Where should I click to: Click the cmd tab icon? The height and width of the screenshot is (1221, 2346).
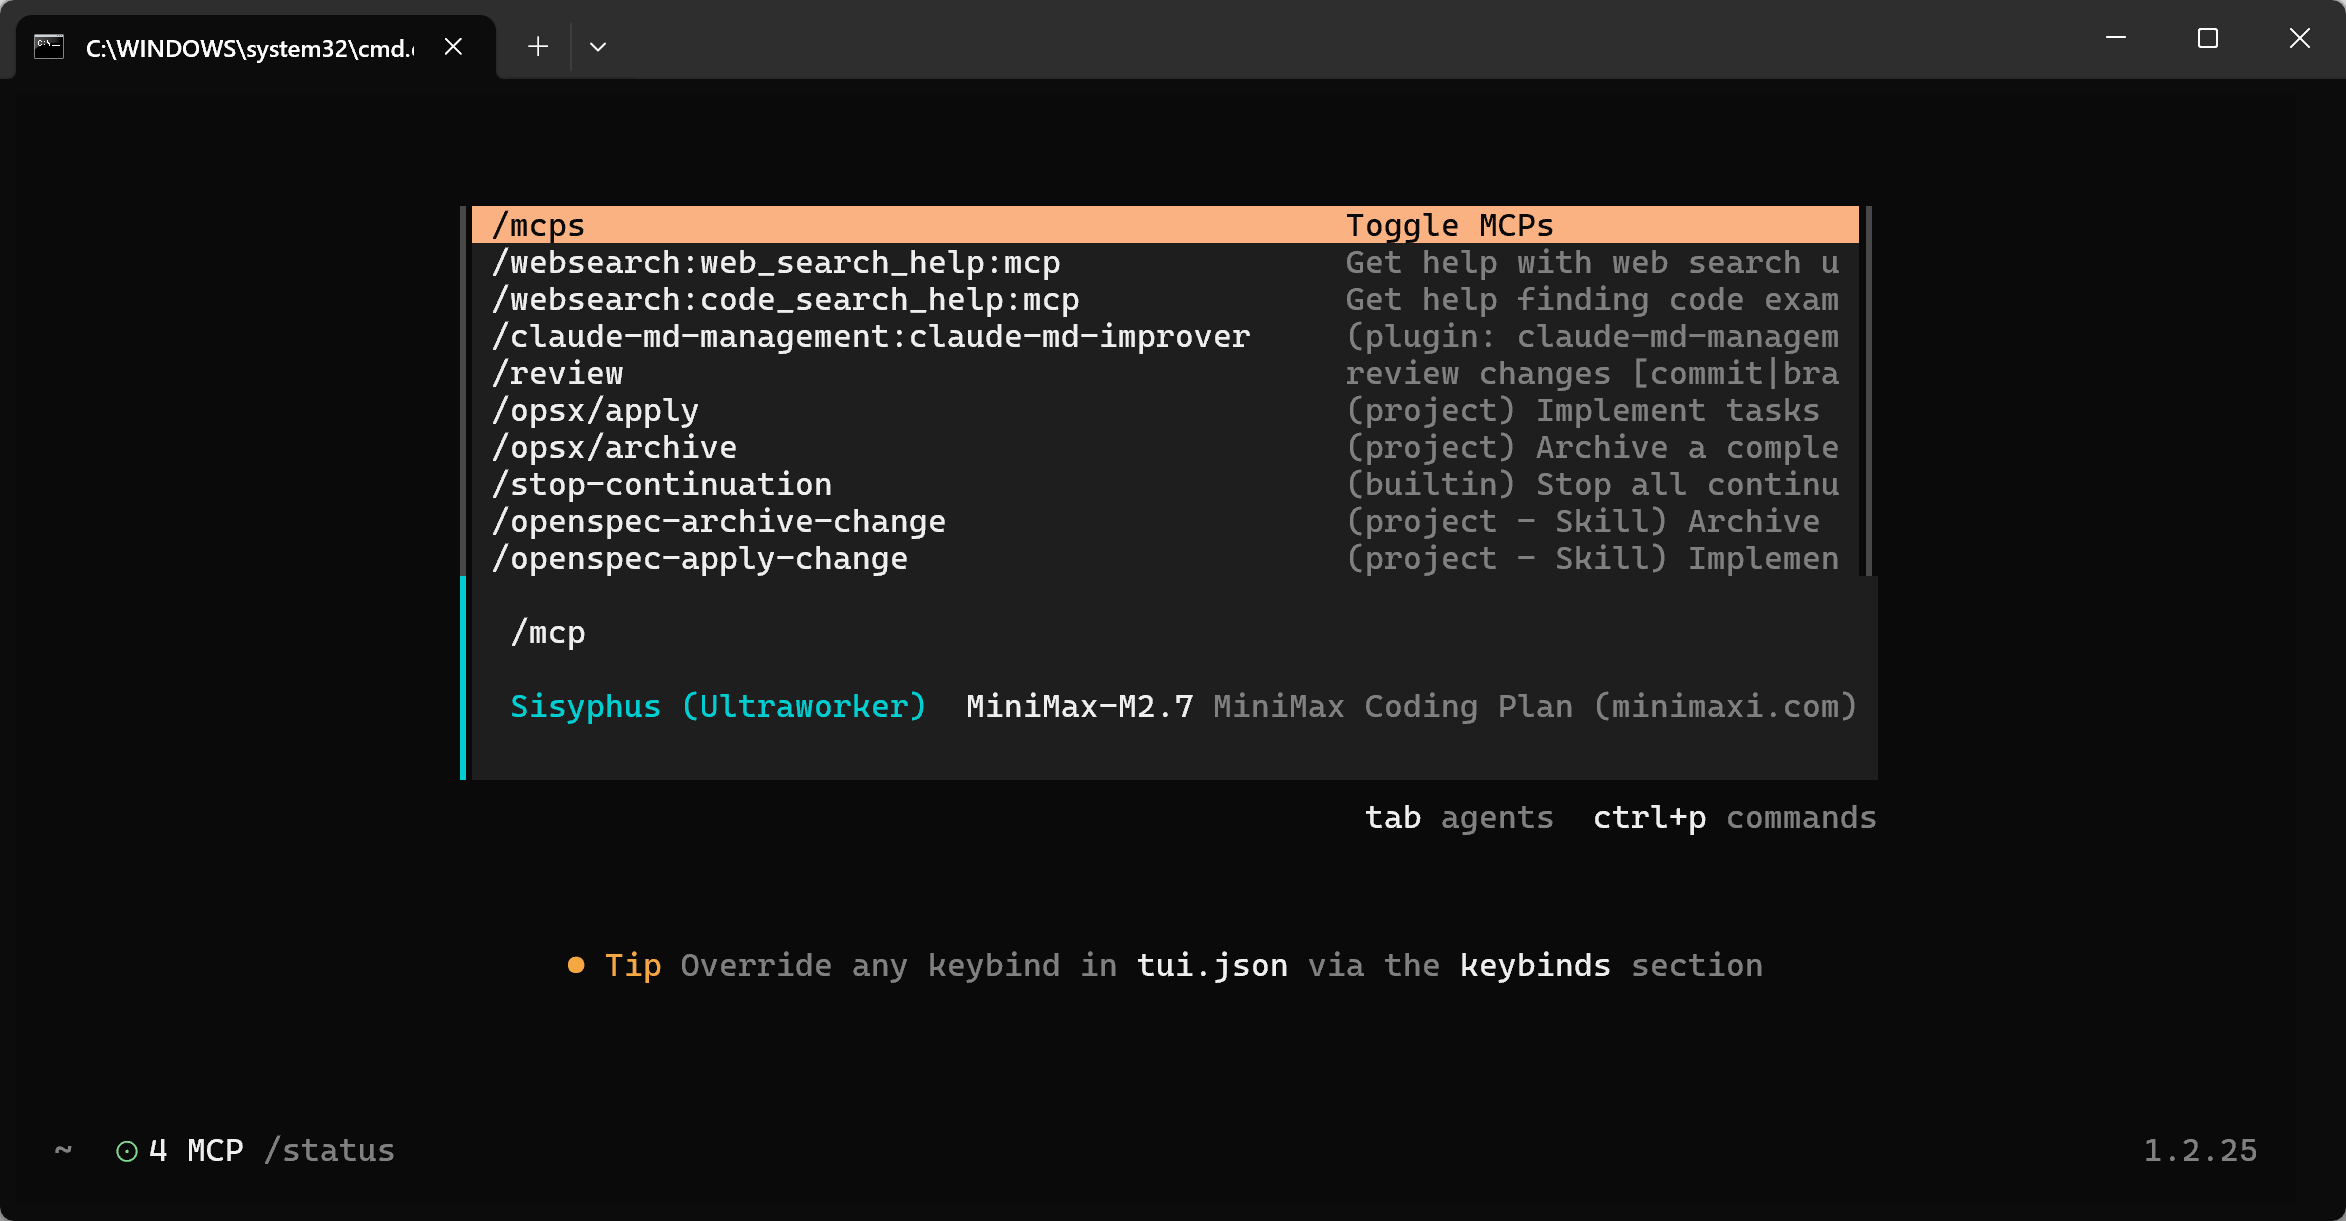point(49,47)
